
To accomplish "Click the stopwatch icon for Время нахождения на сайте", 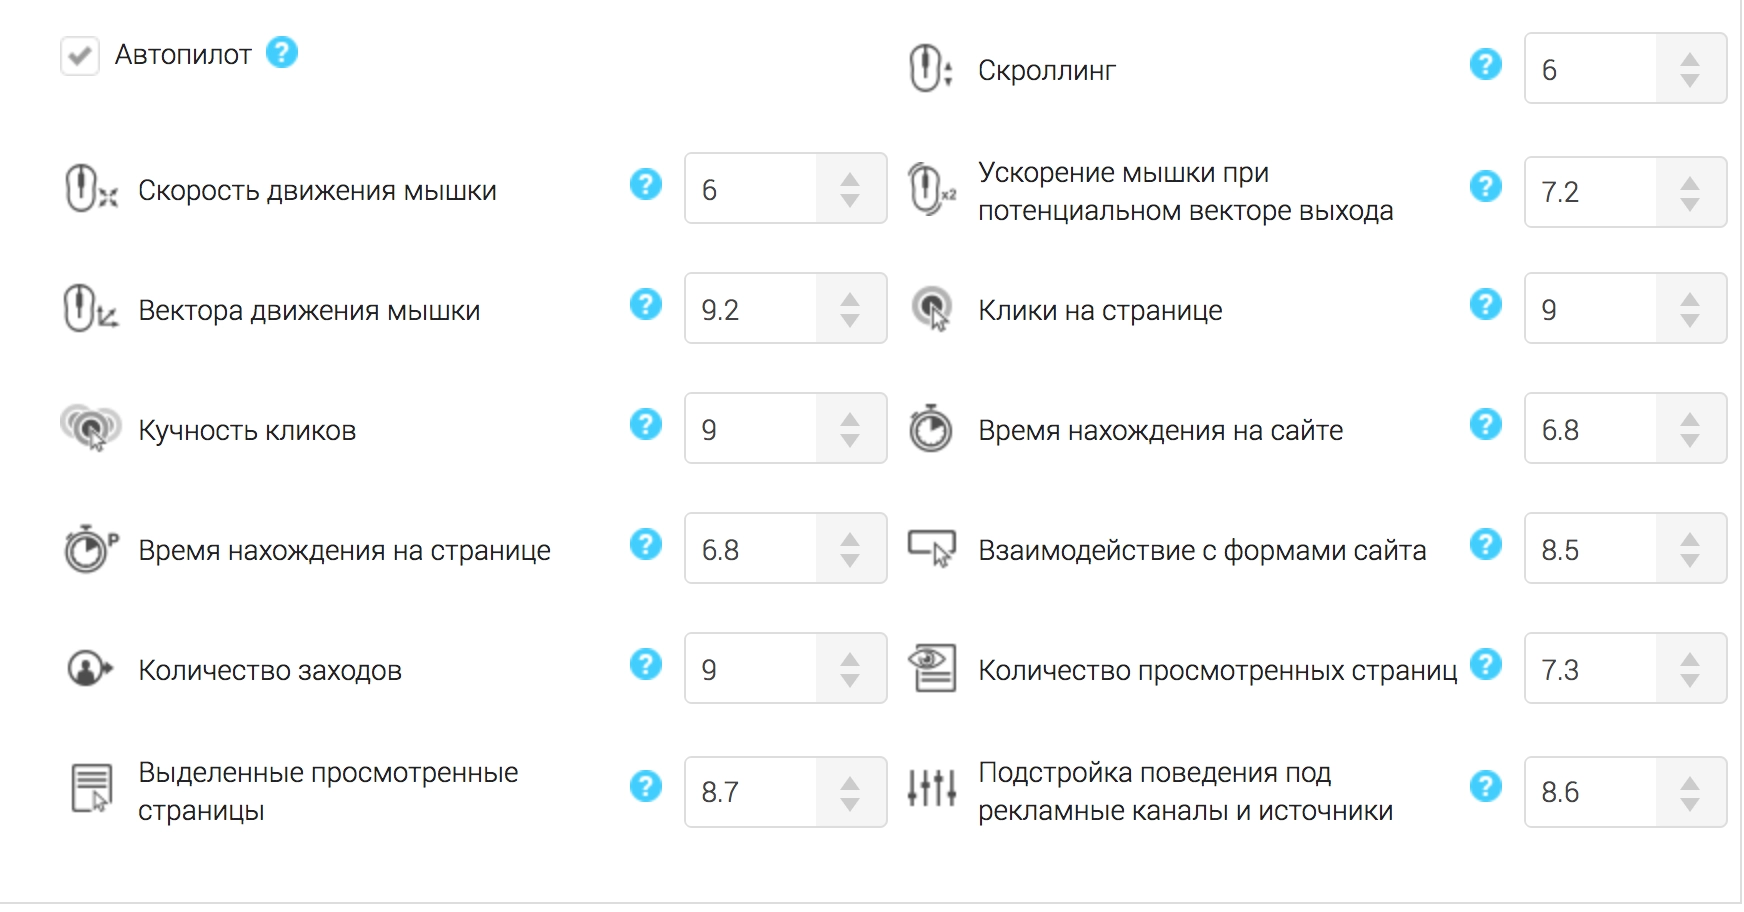I will tap(930, 428).
